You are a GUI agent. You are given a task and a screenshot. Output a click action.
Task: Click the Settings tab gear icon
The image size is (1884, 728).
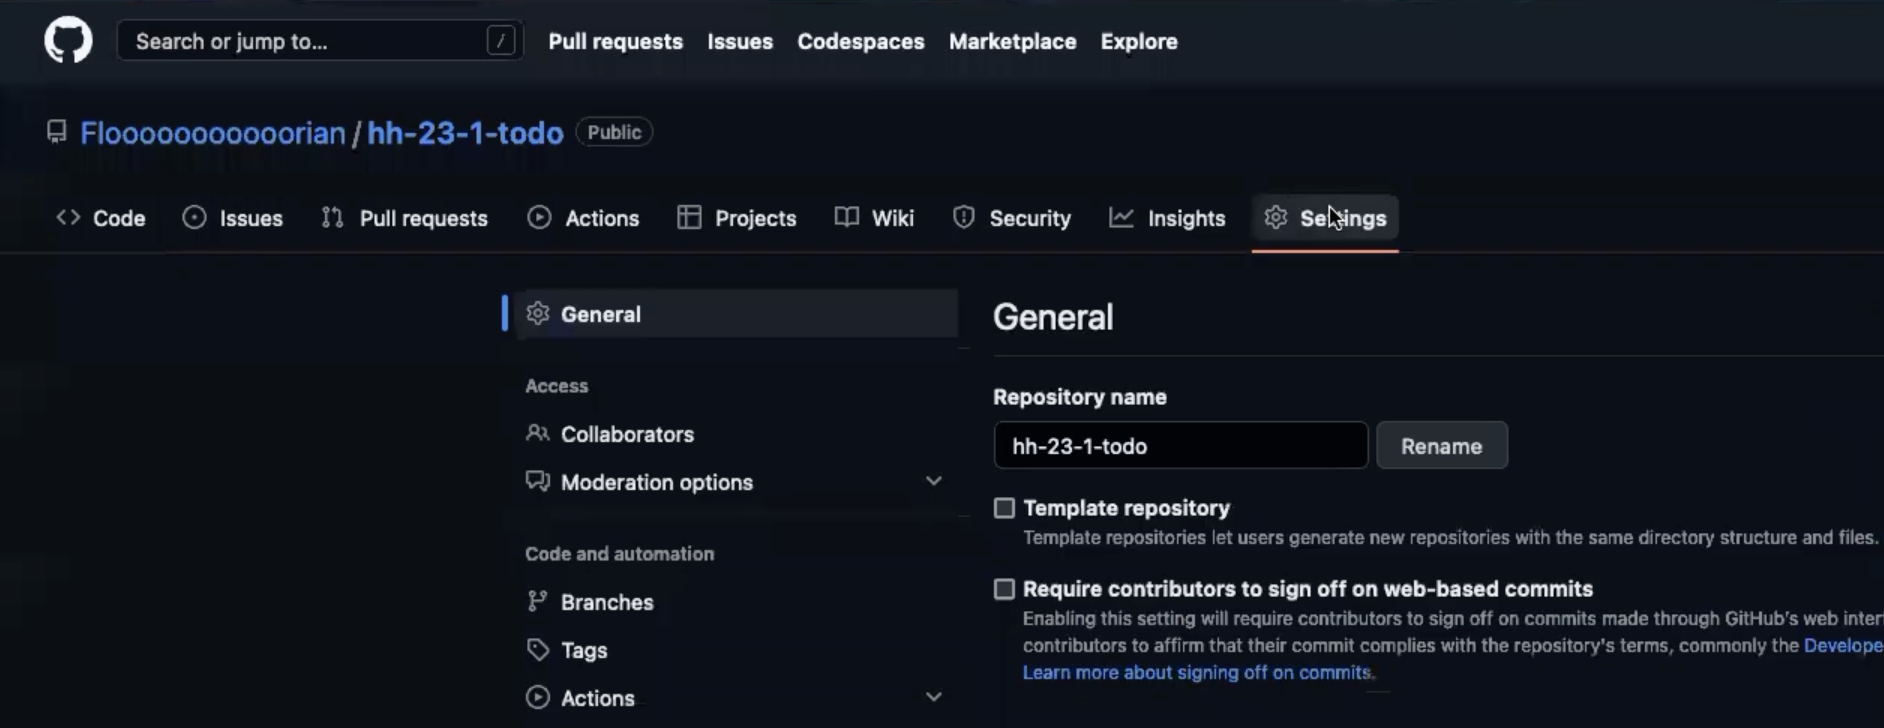coord(1275,218)
